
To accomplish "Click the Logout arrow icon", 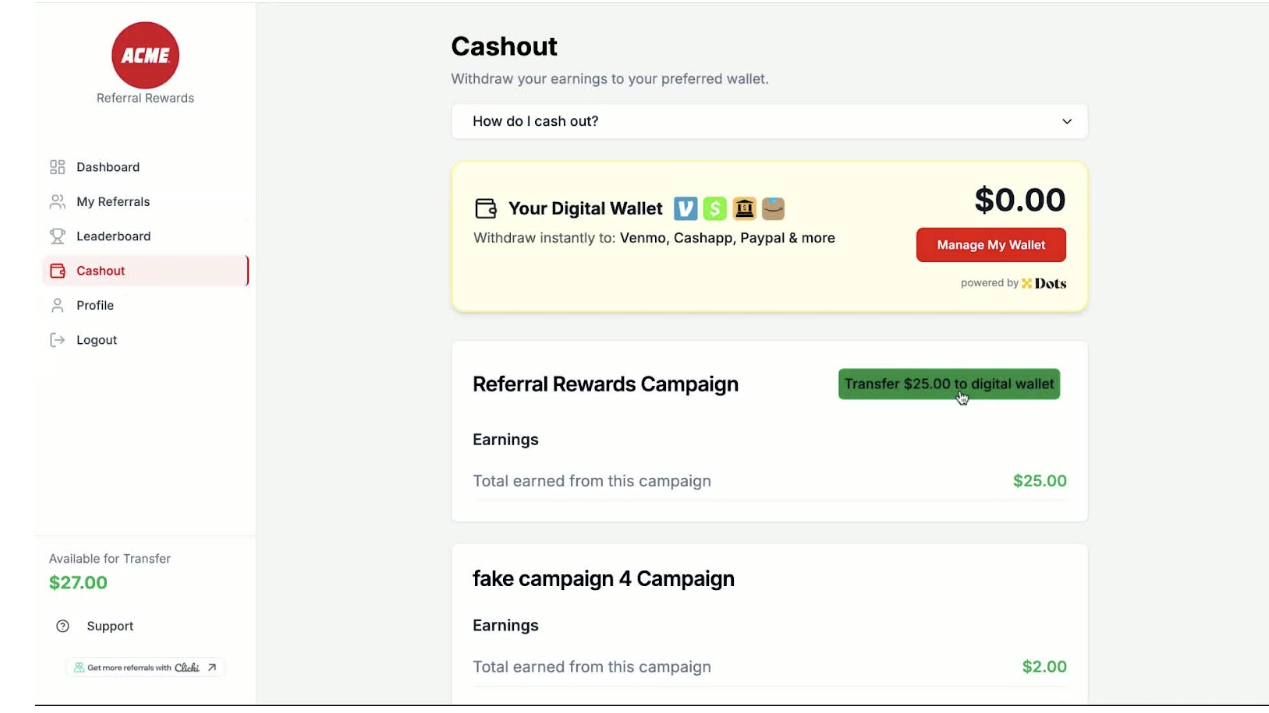I will [58, 340].
